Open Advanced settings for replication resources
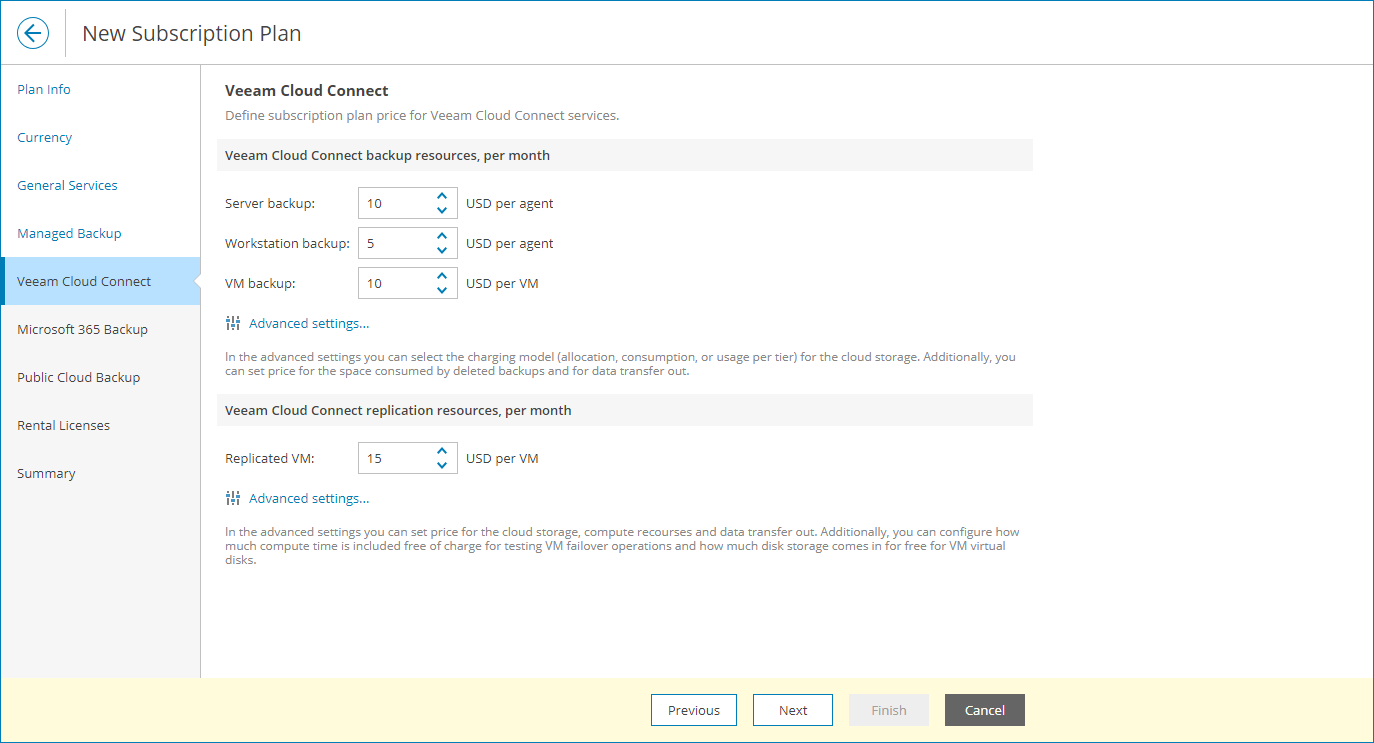This screenshot has width=1374, height=743. point(308,497)
